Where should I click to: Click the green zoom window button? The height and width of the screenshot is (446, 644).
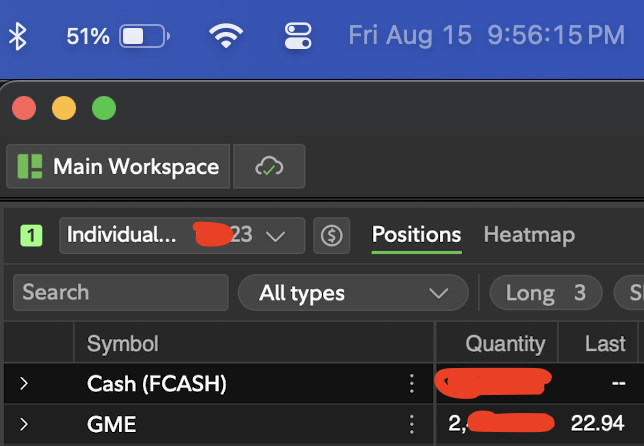pyautogui.click(x=104, y=108)
